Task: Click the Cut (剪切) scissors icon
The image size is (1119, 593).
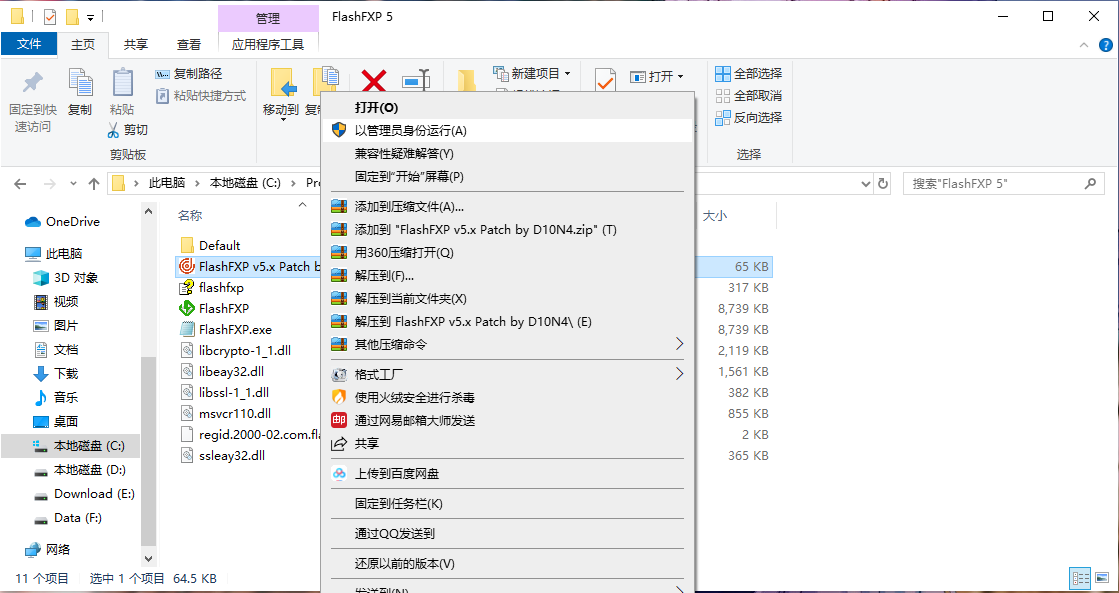Action: click(x=113, y=130)
